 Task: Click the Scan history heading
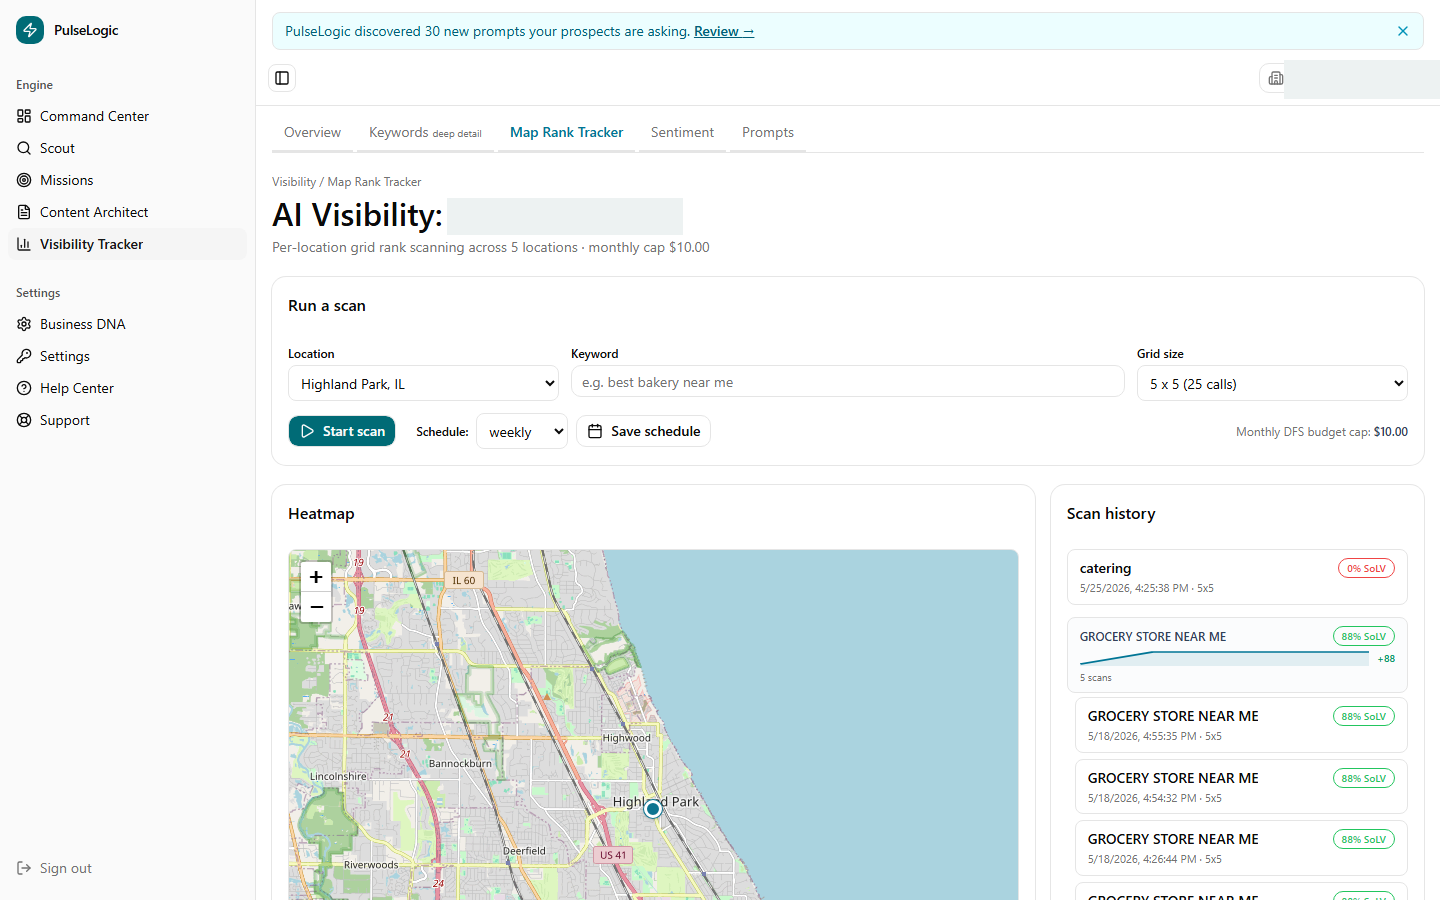[1111, 513]
